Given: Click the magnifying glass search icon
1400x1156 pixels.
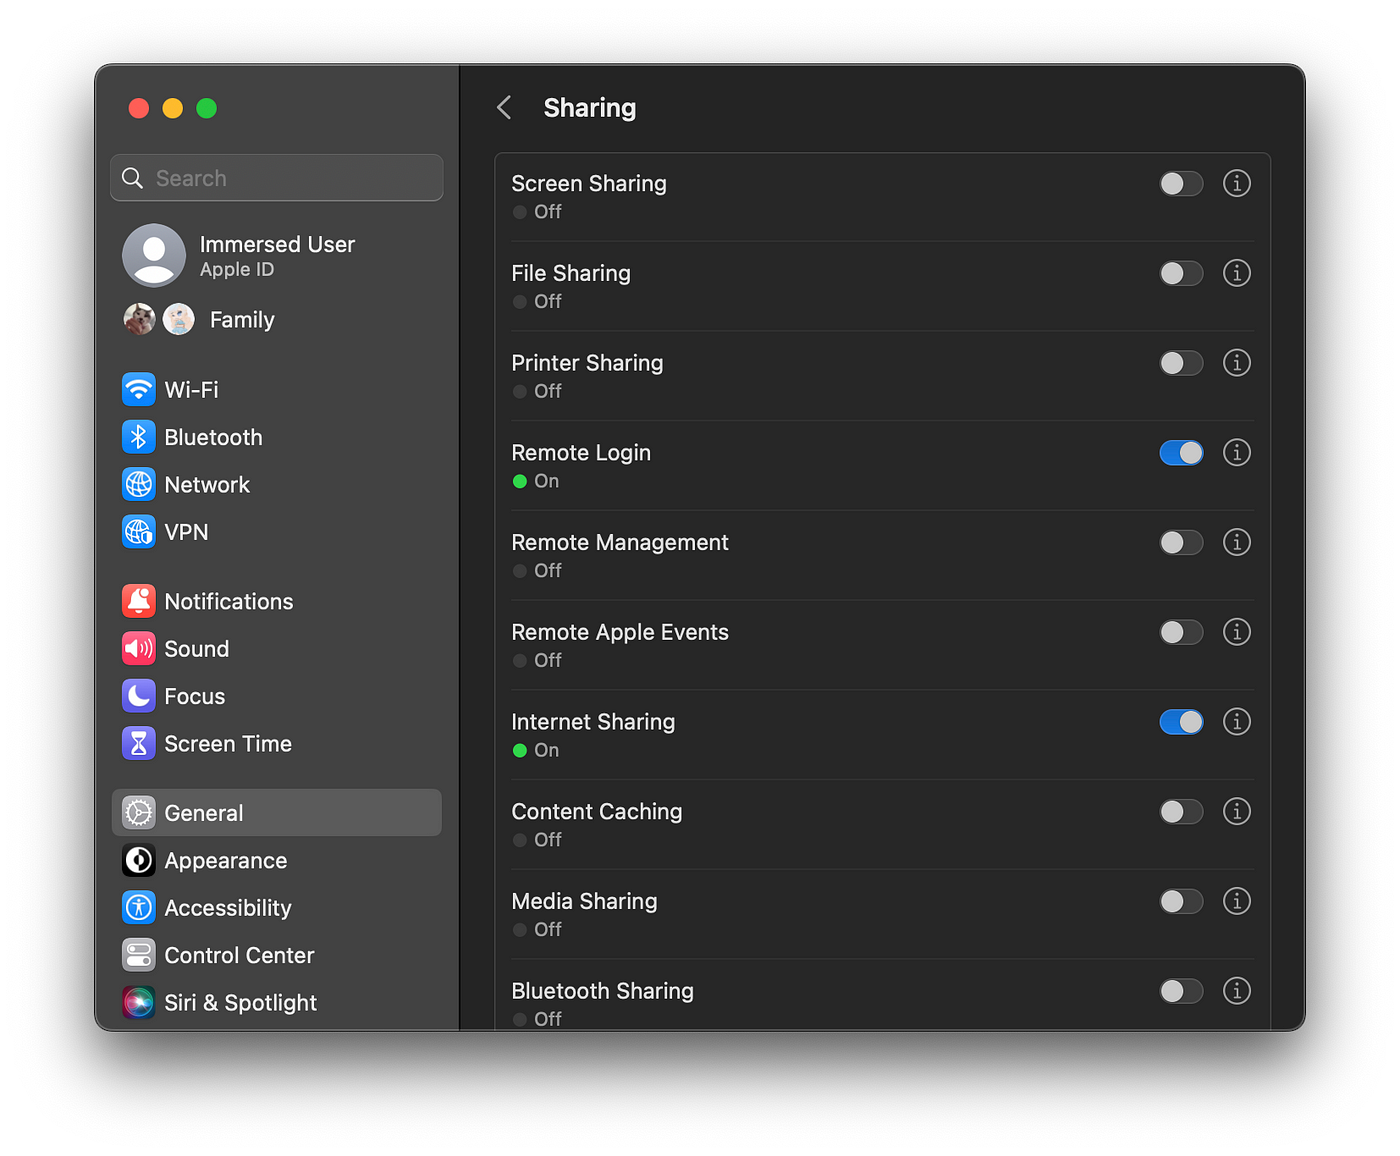Looking at the screenshot, I should (x=132, y=178).
